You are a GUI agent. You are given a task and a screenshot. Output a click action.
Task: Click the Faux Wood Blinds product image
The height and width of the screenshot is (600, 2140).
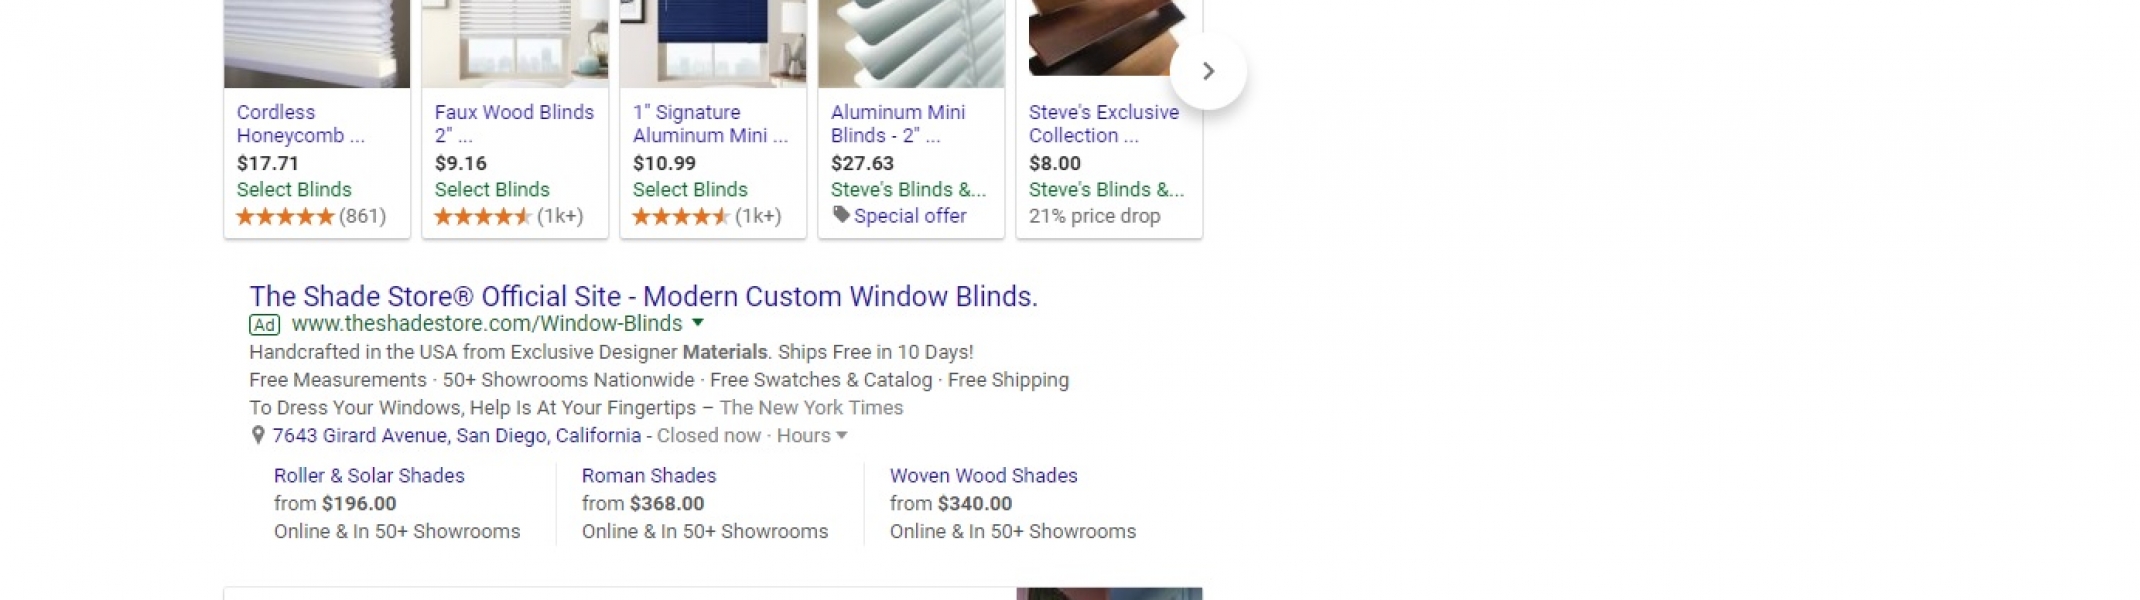[515, 44]
